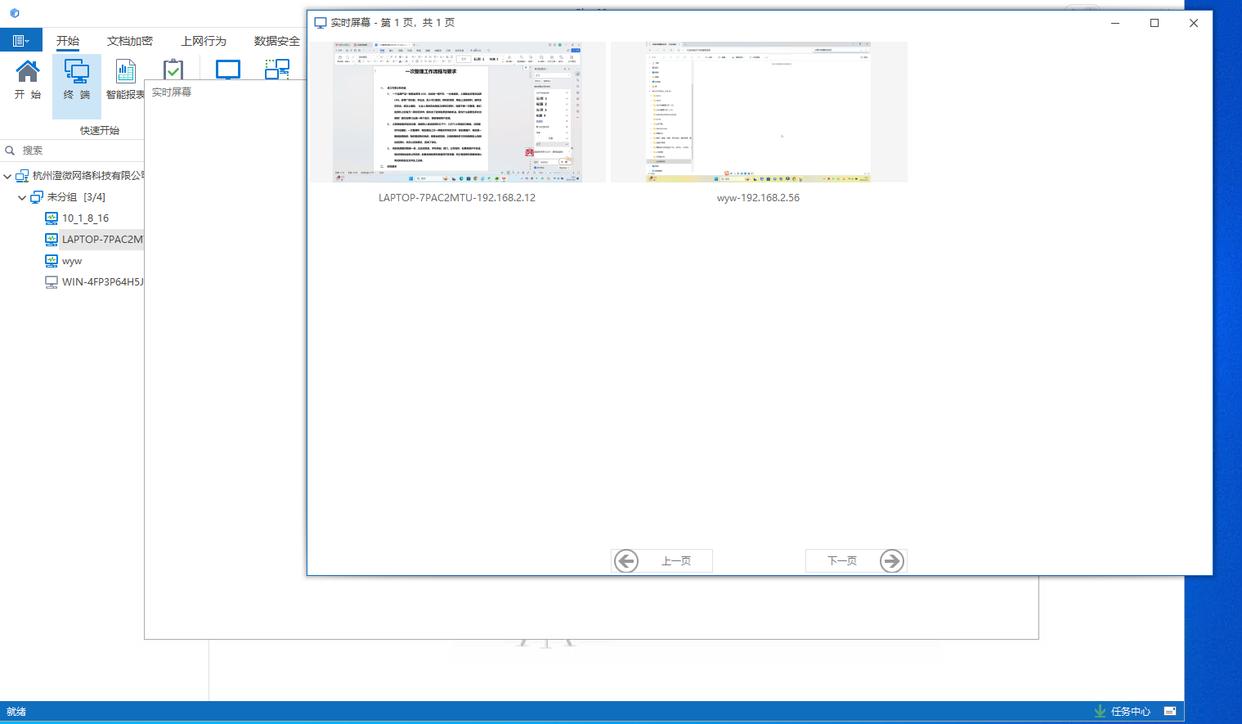
Task: Go to next page with 下一页
Action: [856, 561]
